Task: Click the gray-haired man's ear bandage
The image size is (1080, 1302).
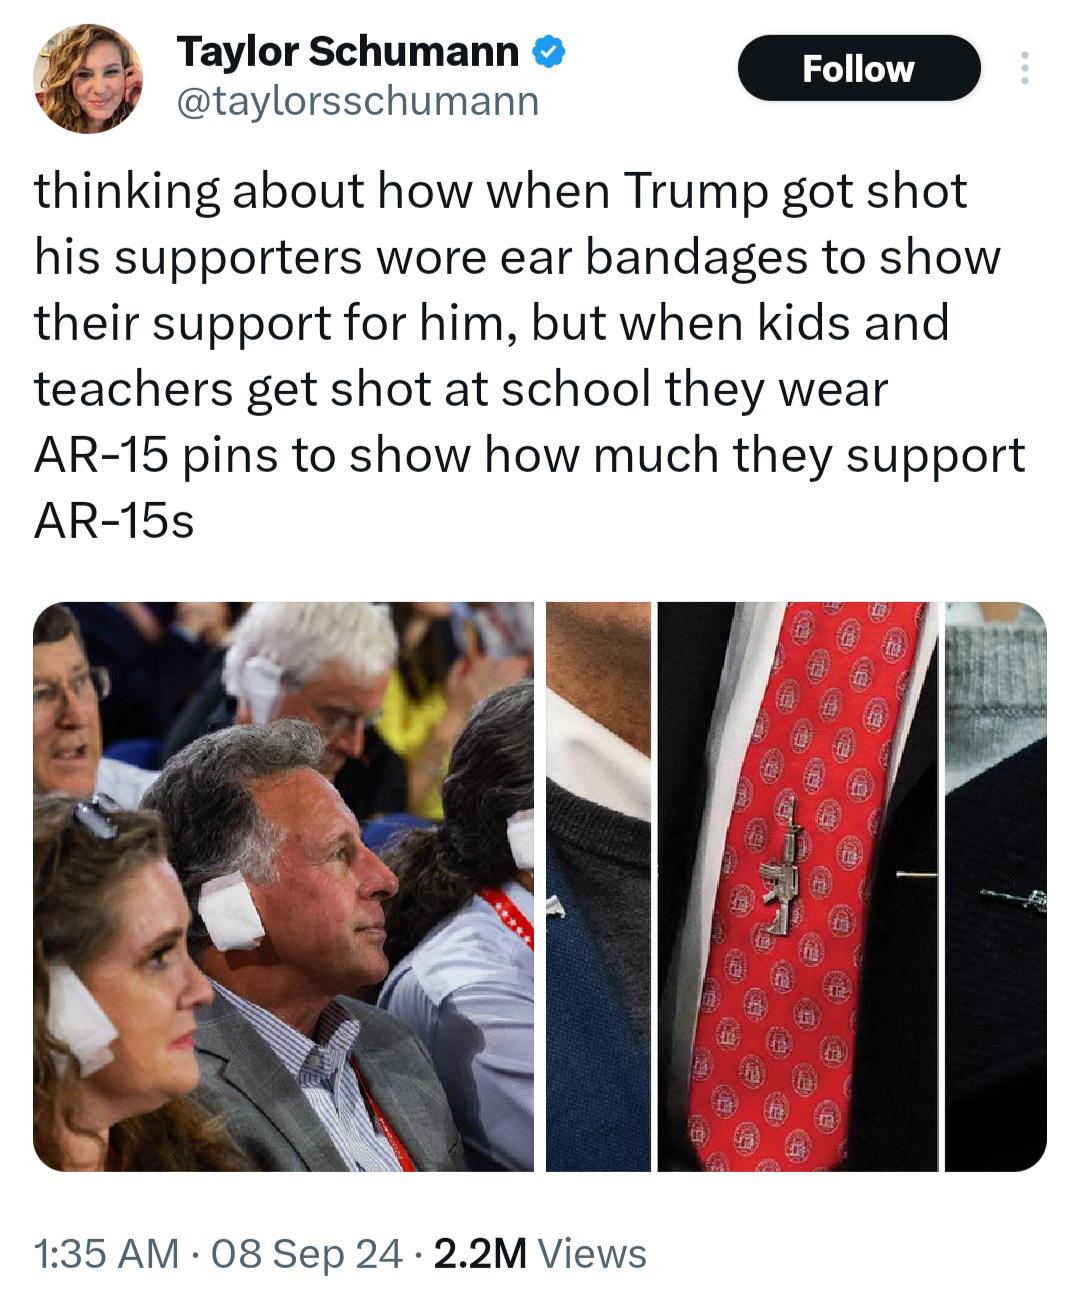Action: point(231,909)
